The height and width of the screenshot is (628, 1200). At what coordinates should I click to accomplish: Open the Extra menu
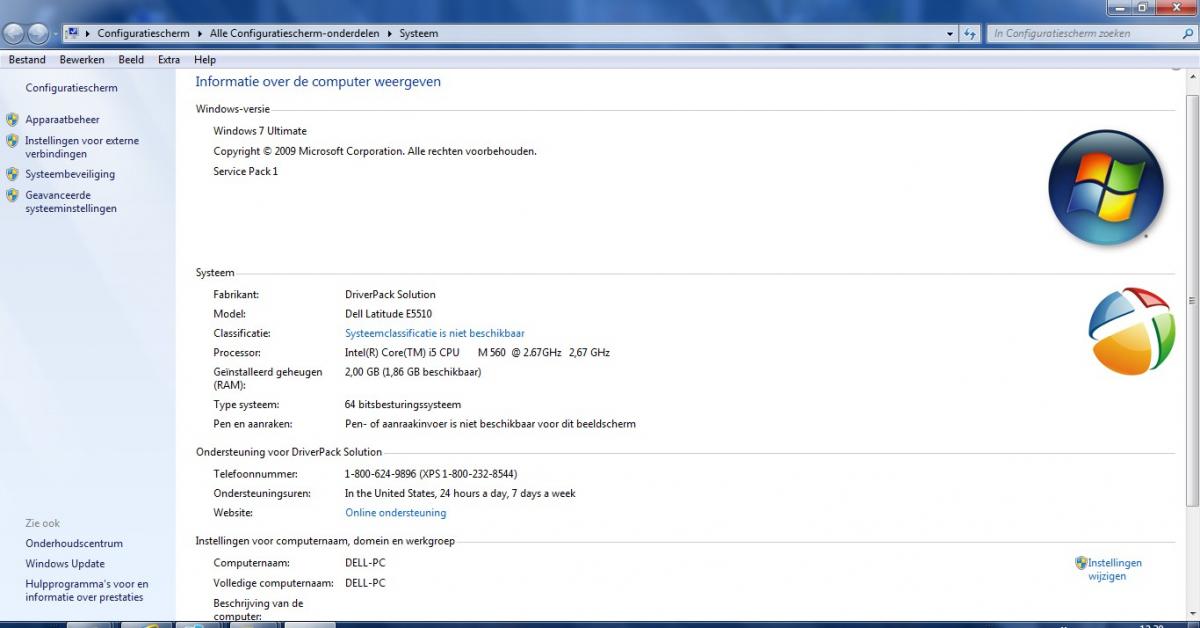point(169,60)
